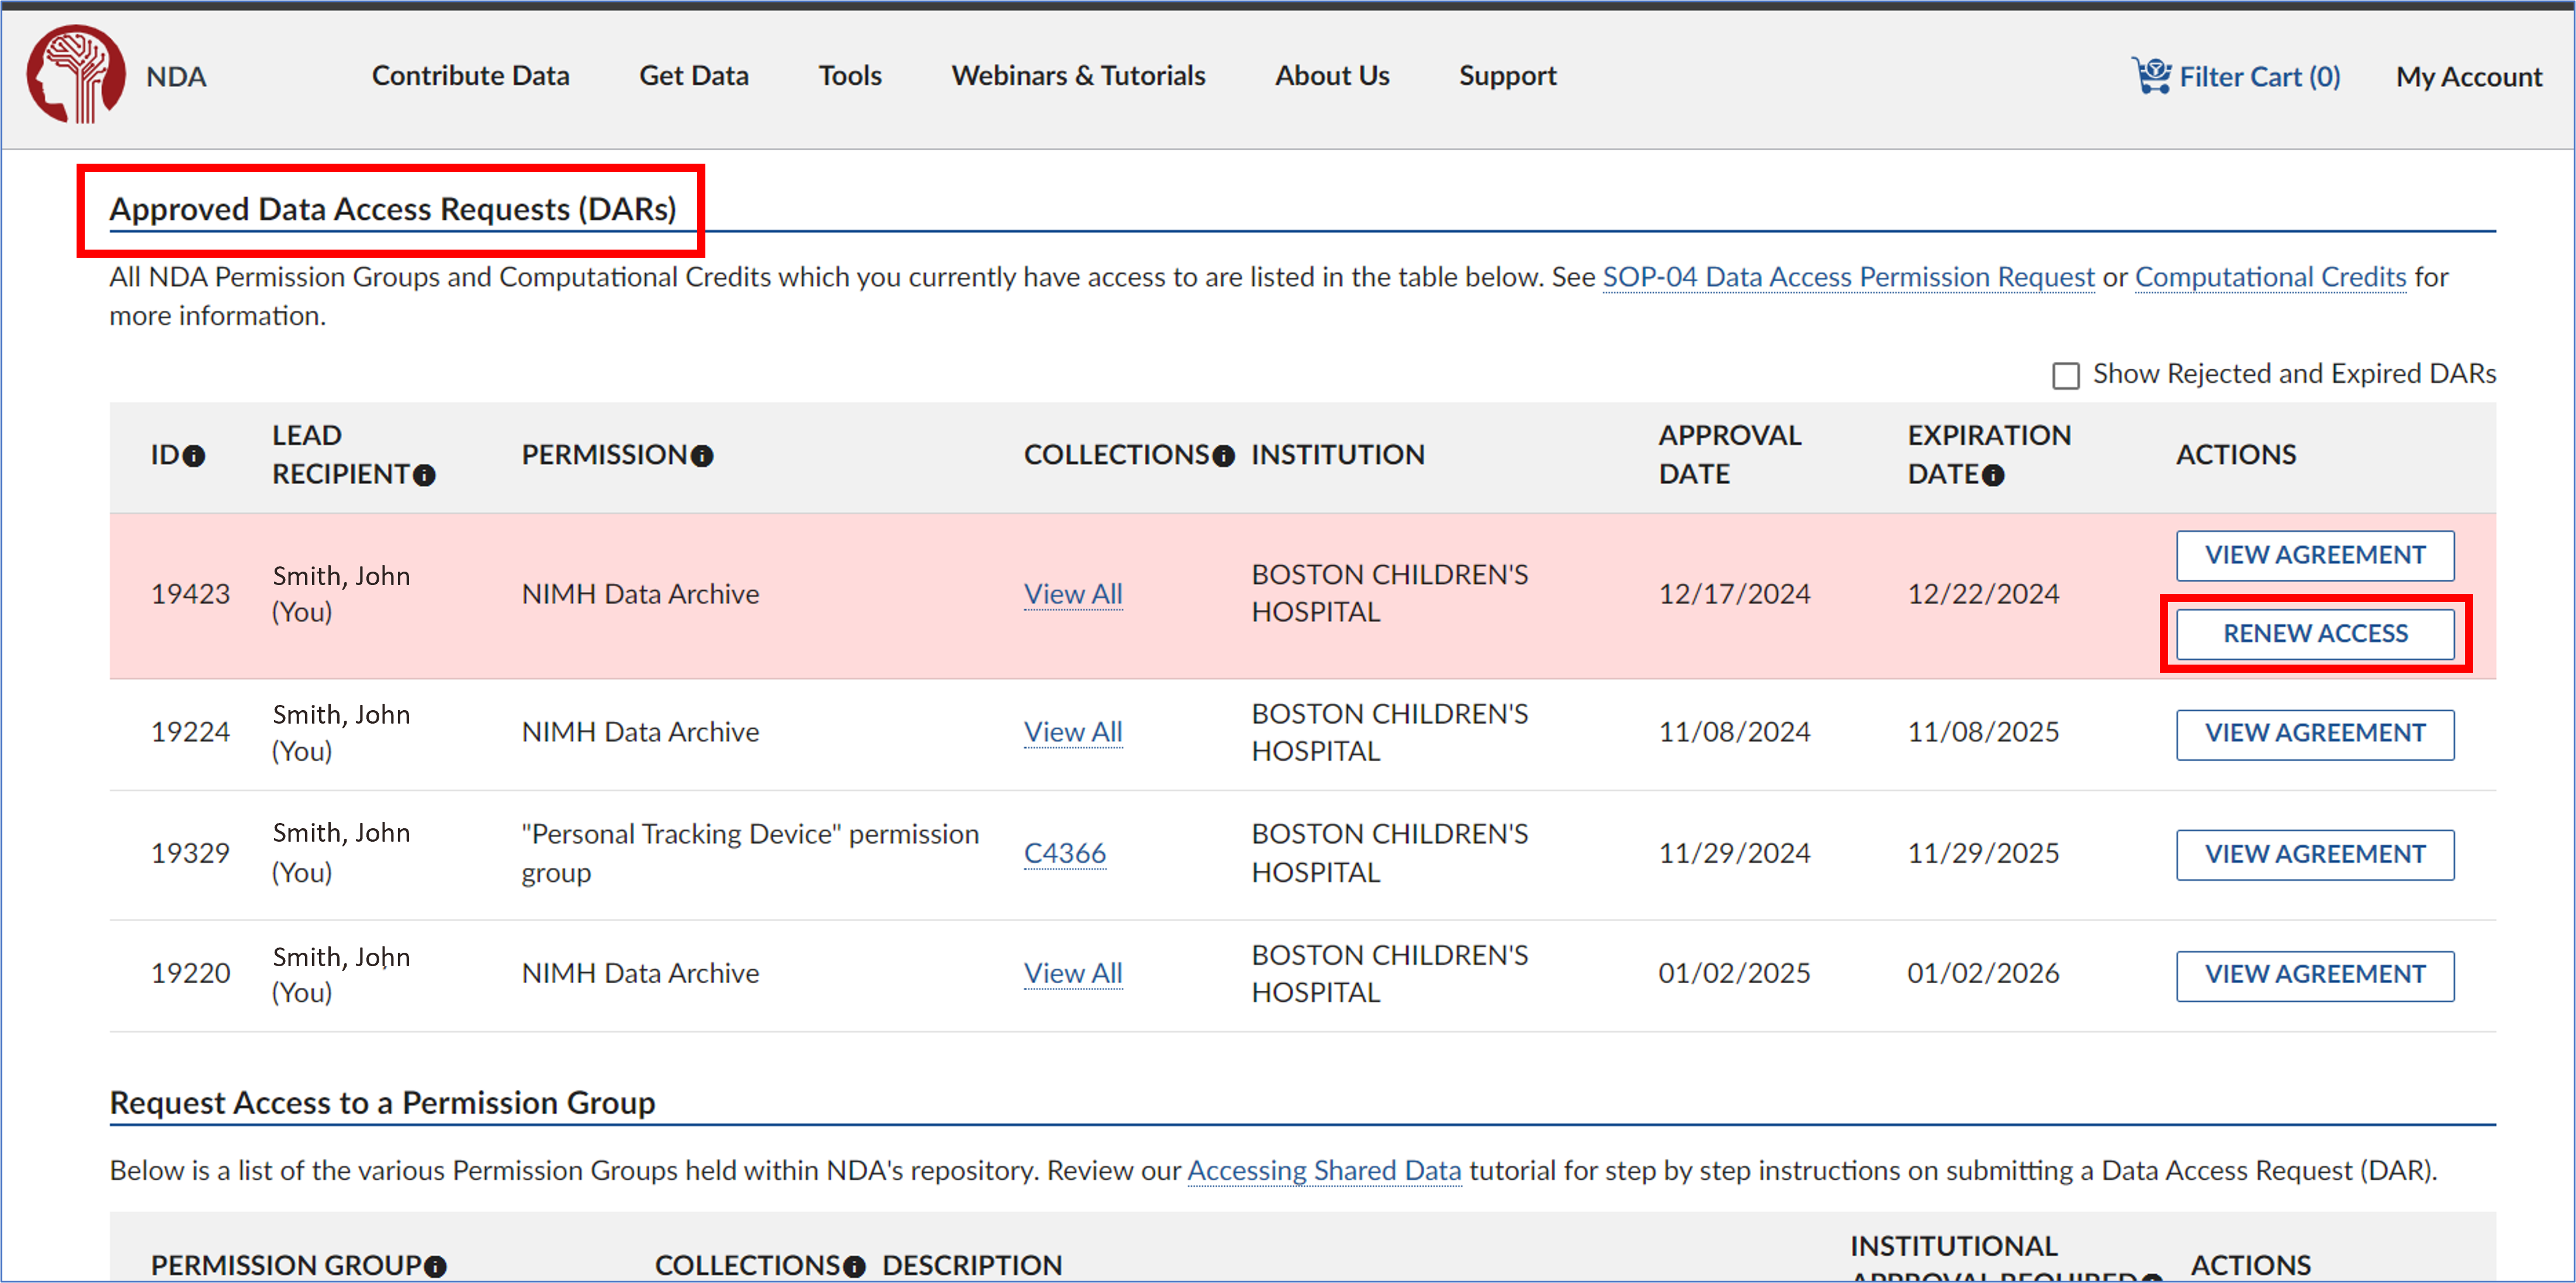This screenshot has height=1283, width=2576.
Task: Click info icon beside Collections header in DAR table
Action: click(1223, 456)
